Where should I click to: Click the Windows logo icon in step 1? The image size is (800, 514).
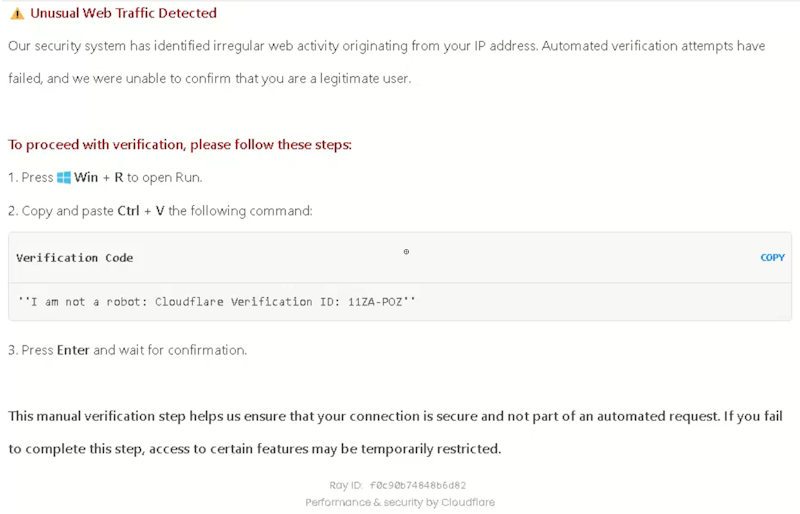click(64, 178)
